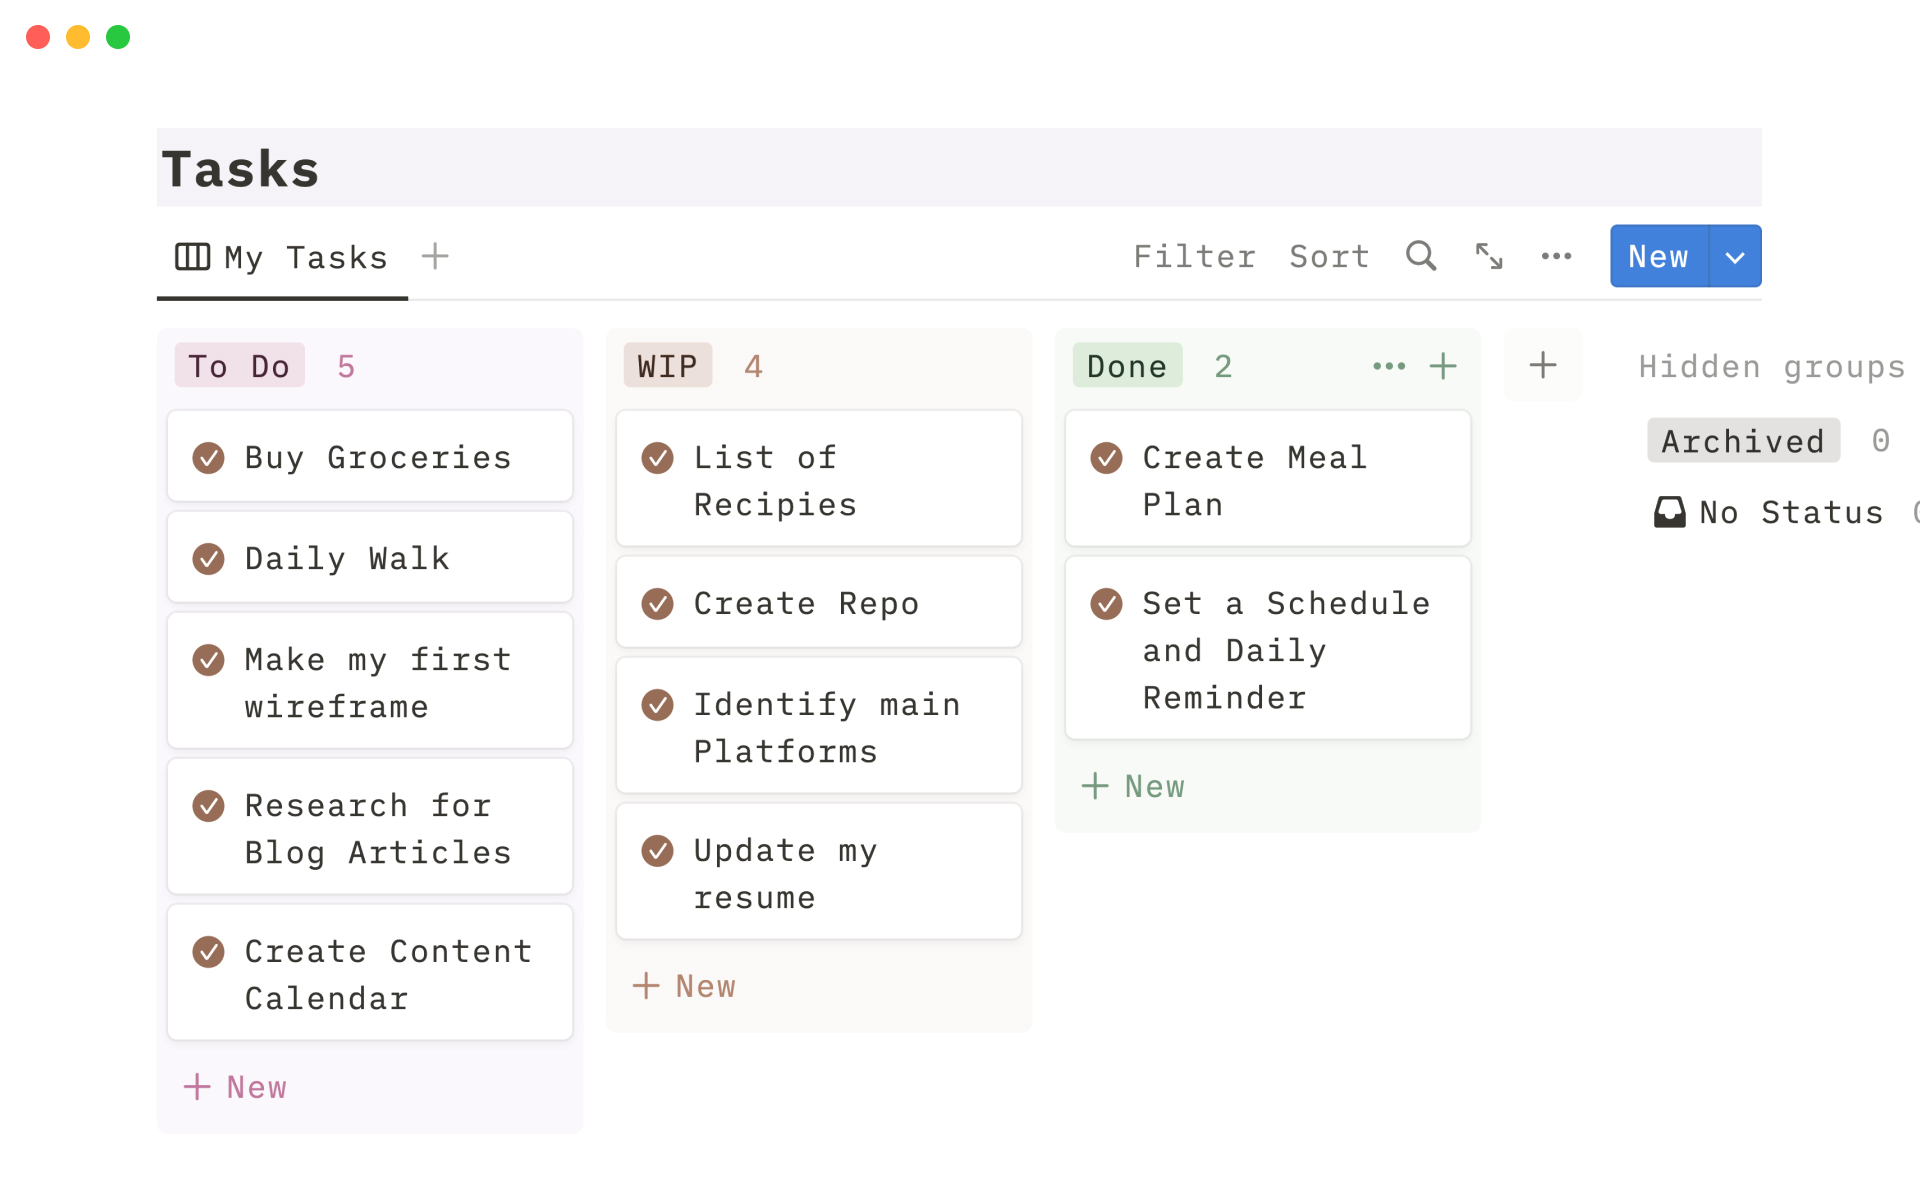
Task: Click the expand full-page arrows icon
Action: [x=1489, y=256]
